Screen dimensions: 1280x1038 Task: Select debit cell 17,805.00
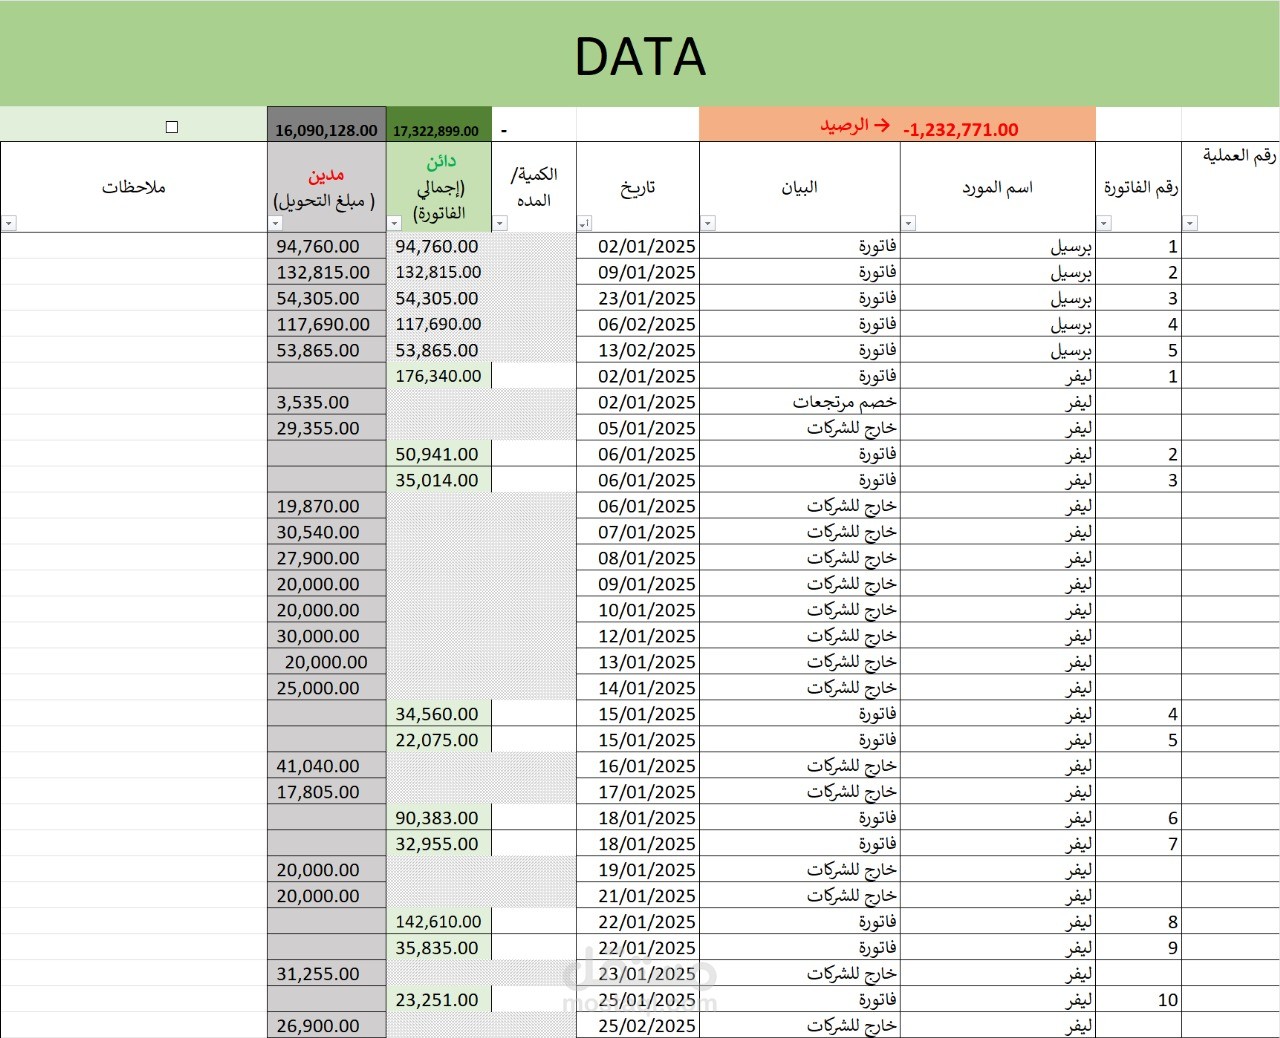(x=326, y=792)
